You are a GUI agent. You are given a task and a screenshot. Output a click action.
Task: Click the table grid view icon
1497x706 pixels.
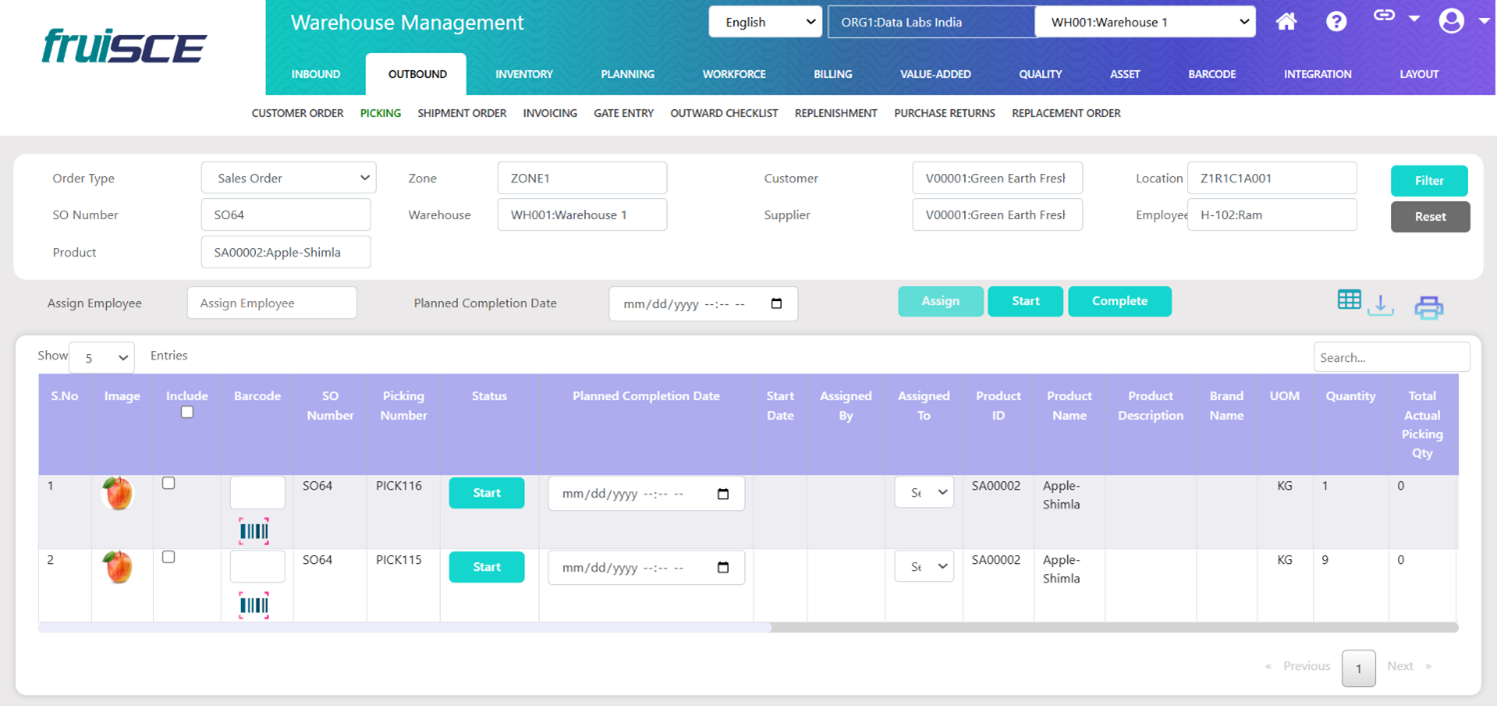click(x=1349, y=300)
